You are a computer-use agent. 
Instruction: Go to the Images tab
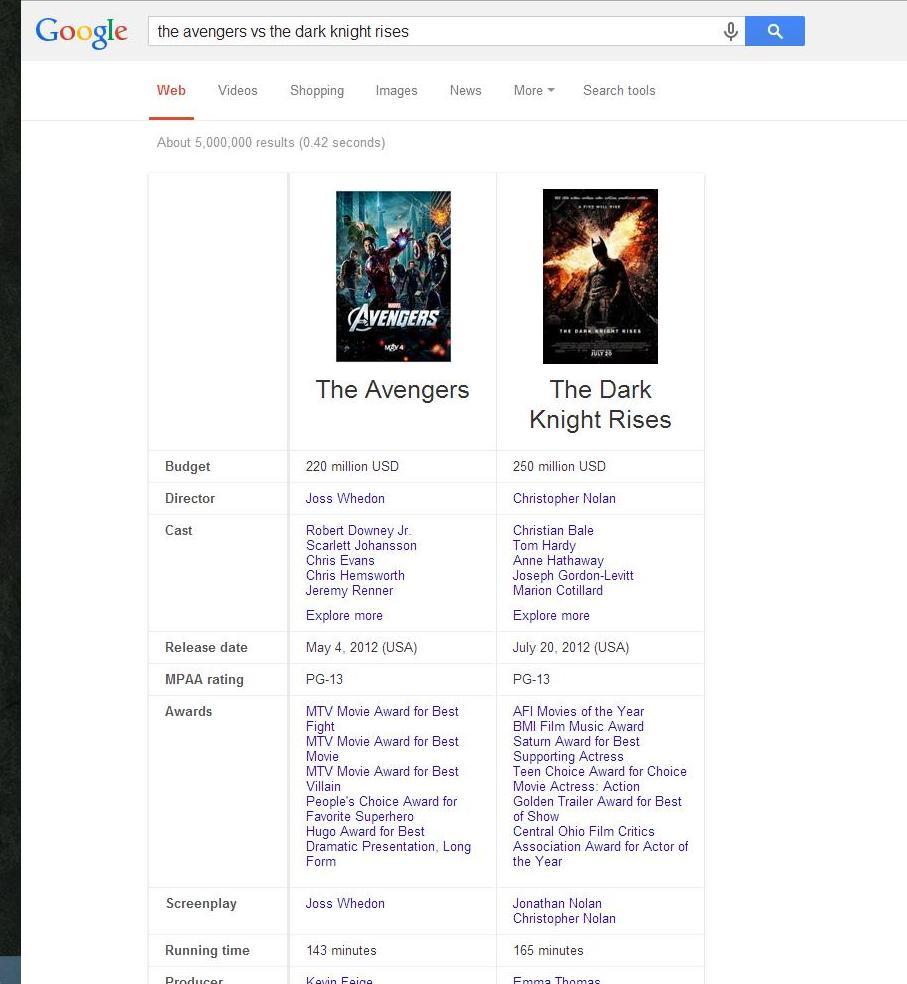(x=396, y=90)
